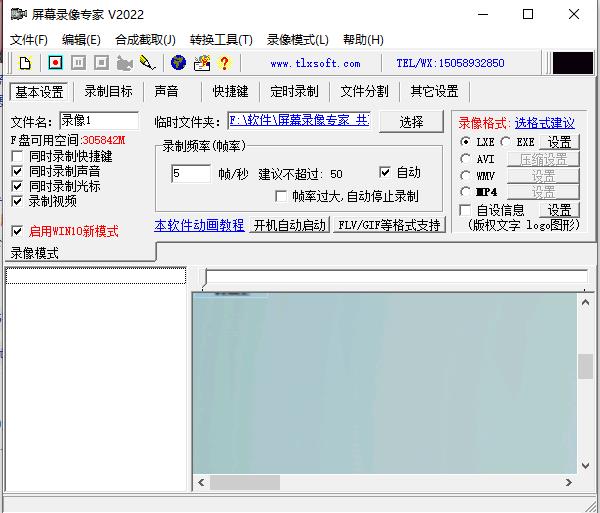600x513 pixels.
Task: Toggle 同时录制声音 checkbox
Action: click(x=17, y=171)
